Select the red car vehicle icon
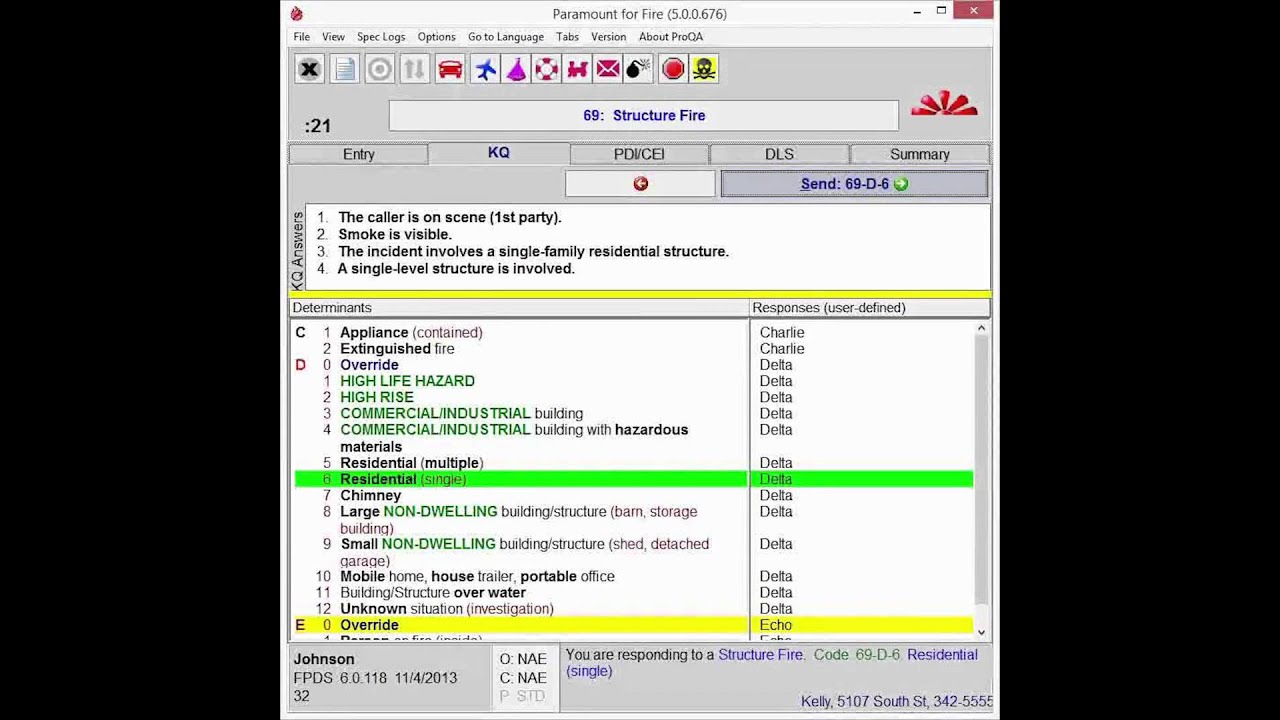Viewport: 1280px width, 720px height. 450,69
